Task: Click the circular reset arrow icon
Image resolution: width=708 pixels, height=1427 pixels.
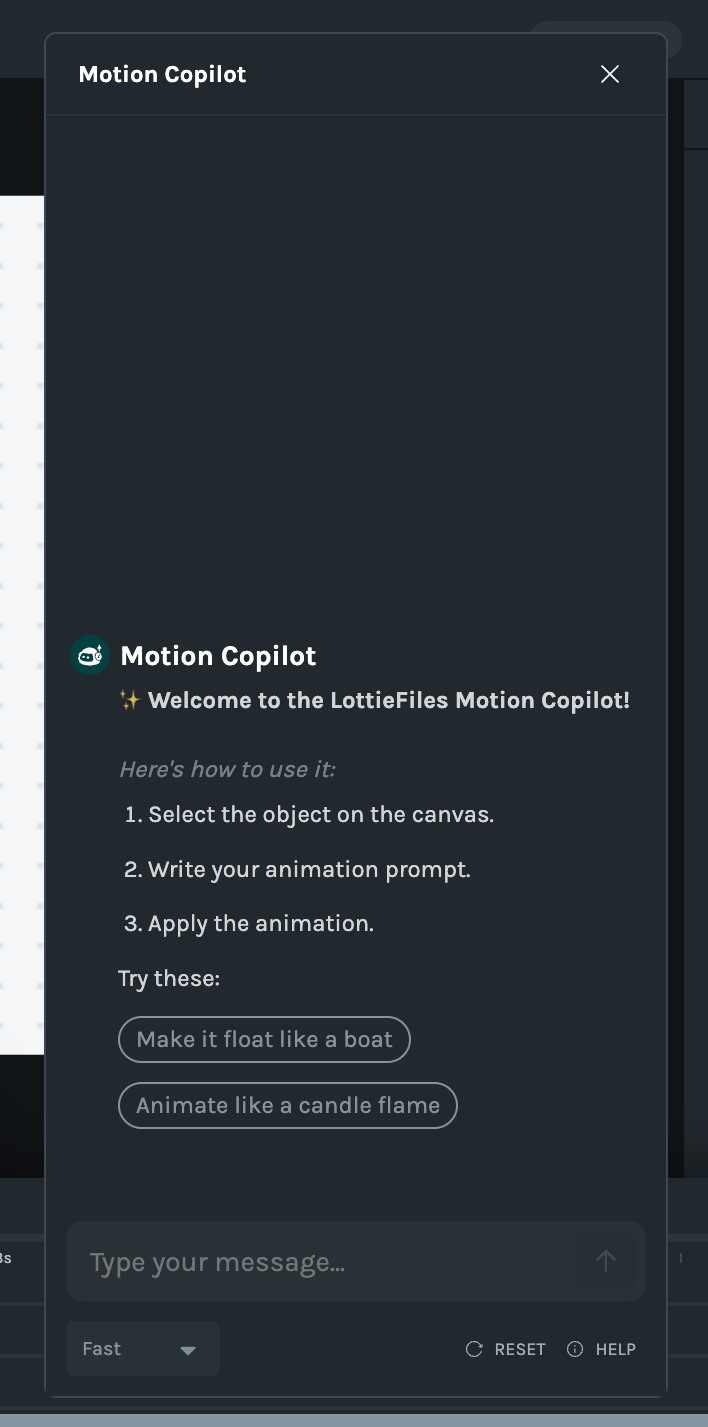Action: 473,1349
